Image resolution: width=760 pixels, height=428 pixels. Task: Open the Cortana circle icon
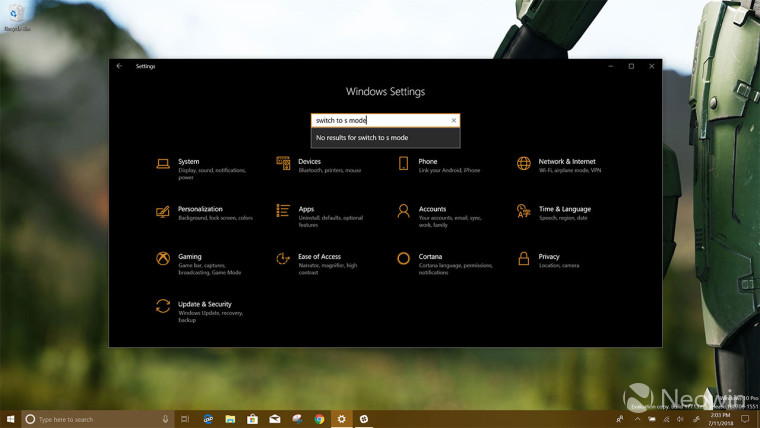coord(403,258)
